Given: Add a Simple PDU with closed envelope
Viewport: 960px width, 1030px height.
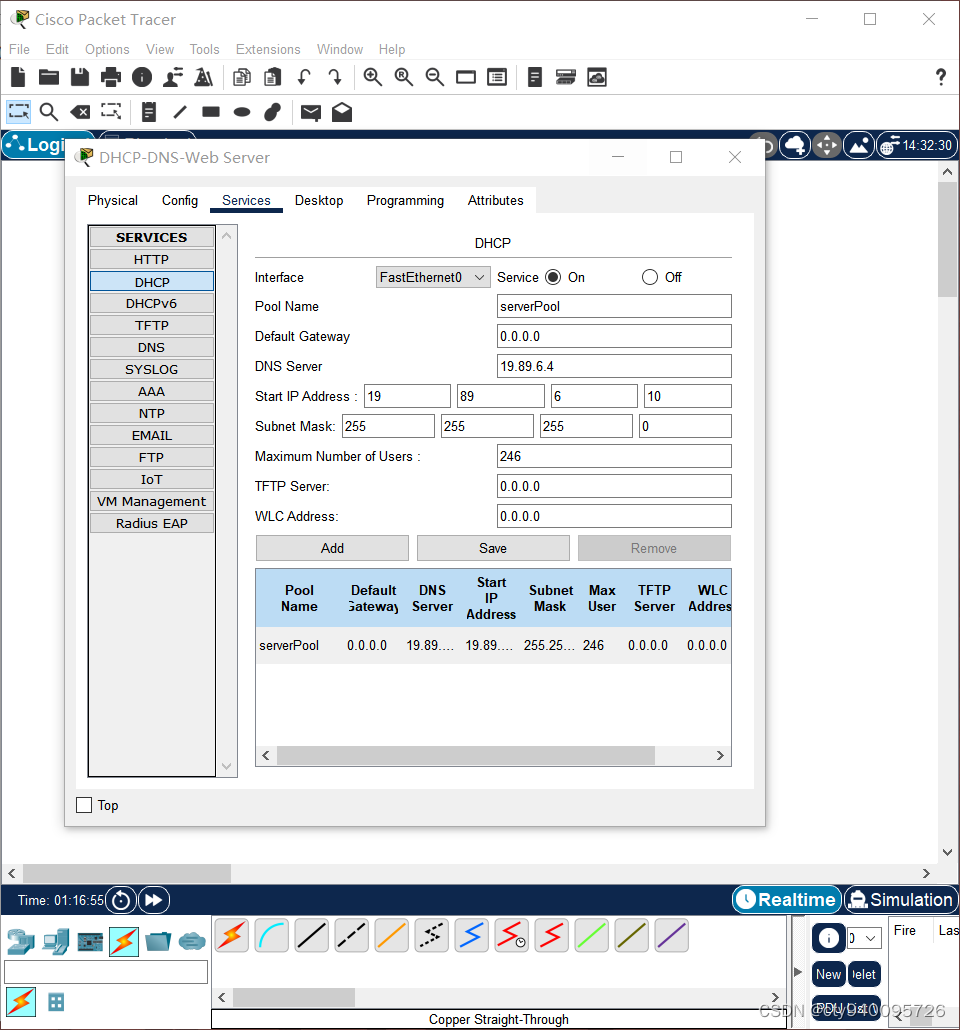Looking at the screenshot, I should 311,112.
